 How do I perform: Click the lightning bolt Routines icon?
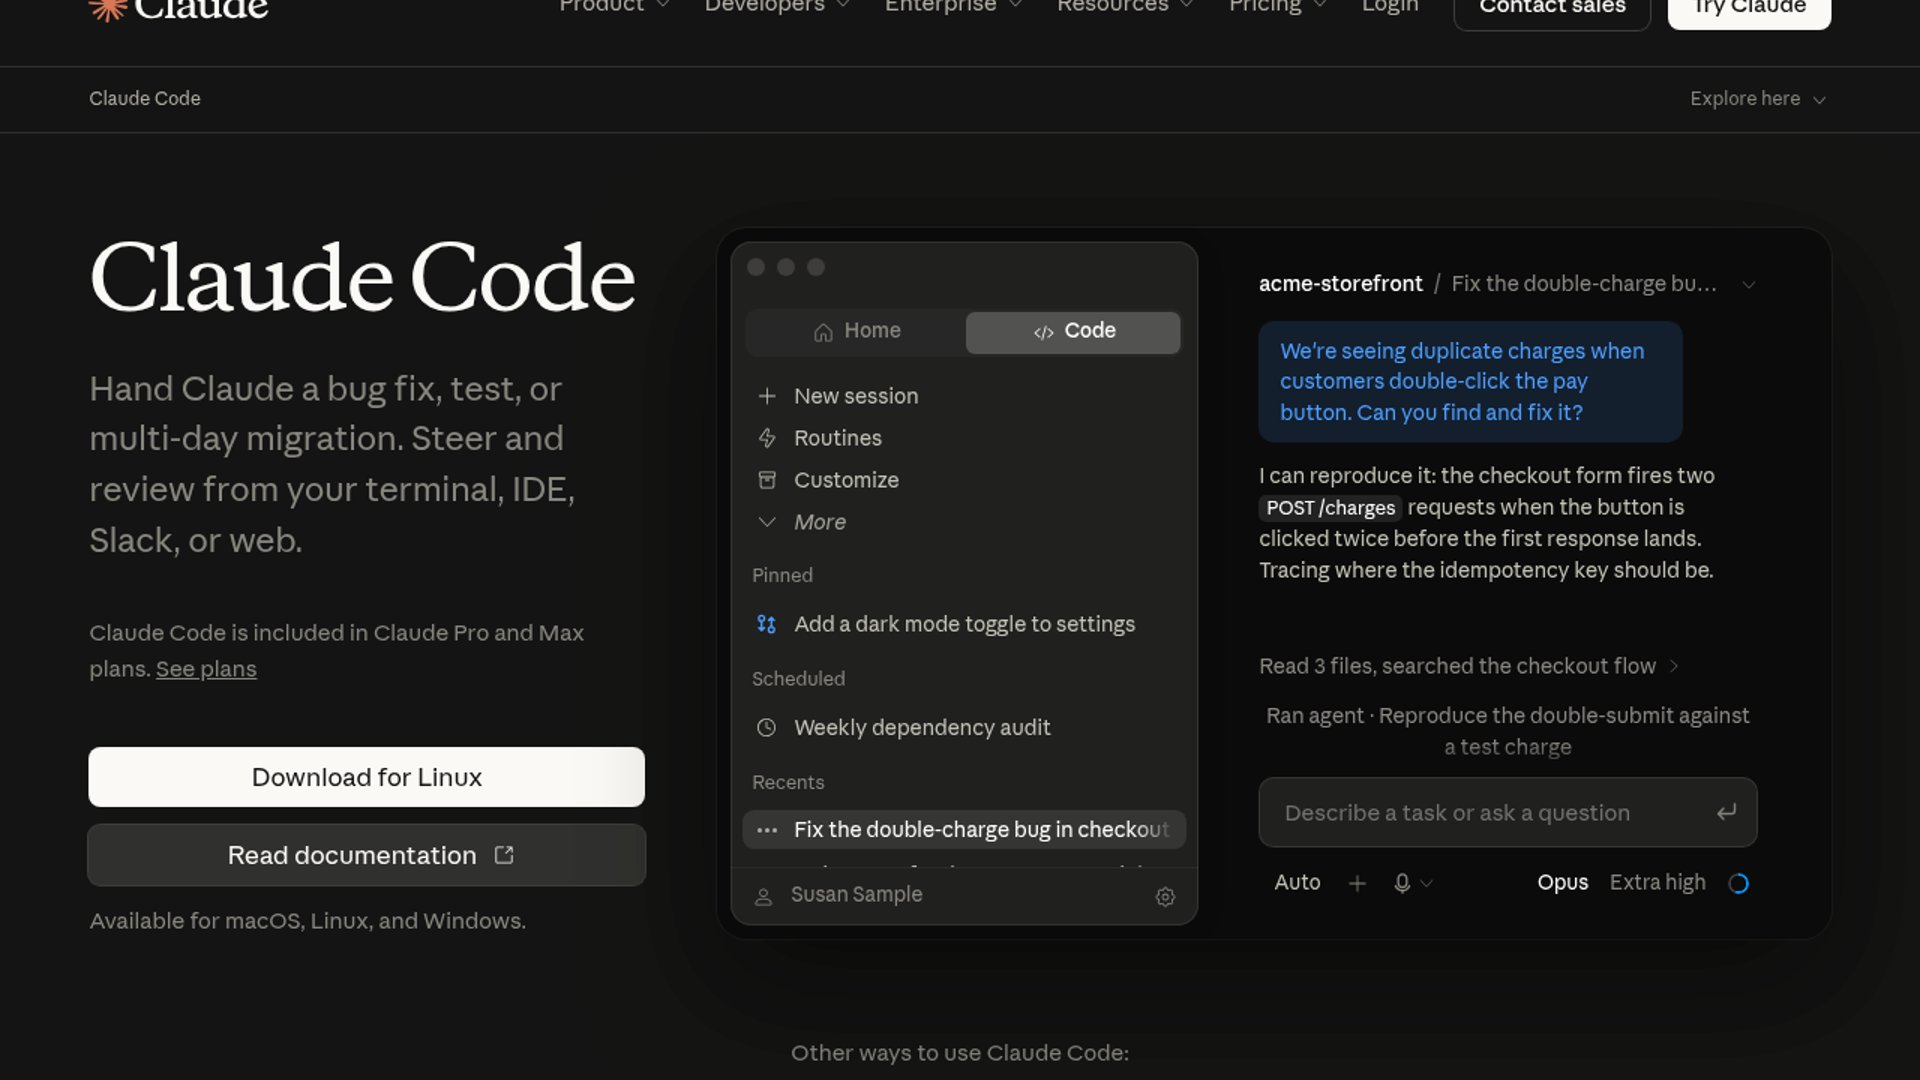pos(767,438)
